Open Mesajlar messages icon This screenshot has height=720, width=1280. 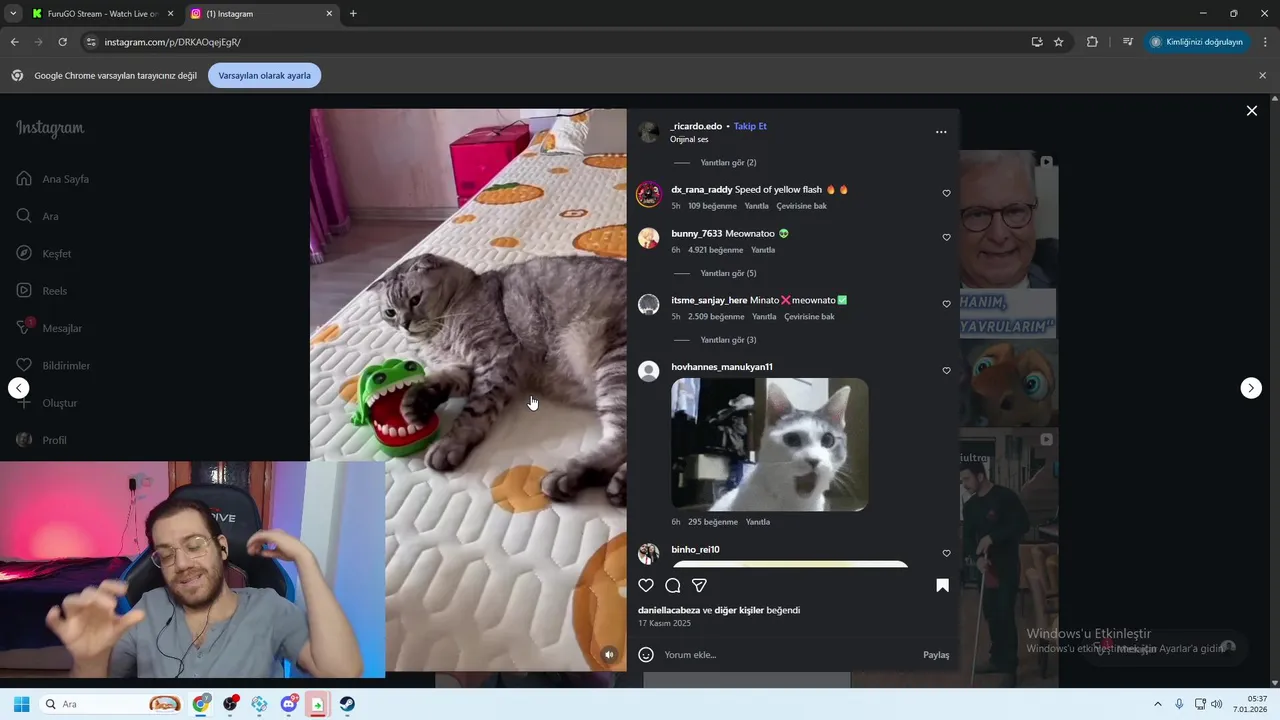tap(24, 328)
